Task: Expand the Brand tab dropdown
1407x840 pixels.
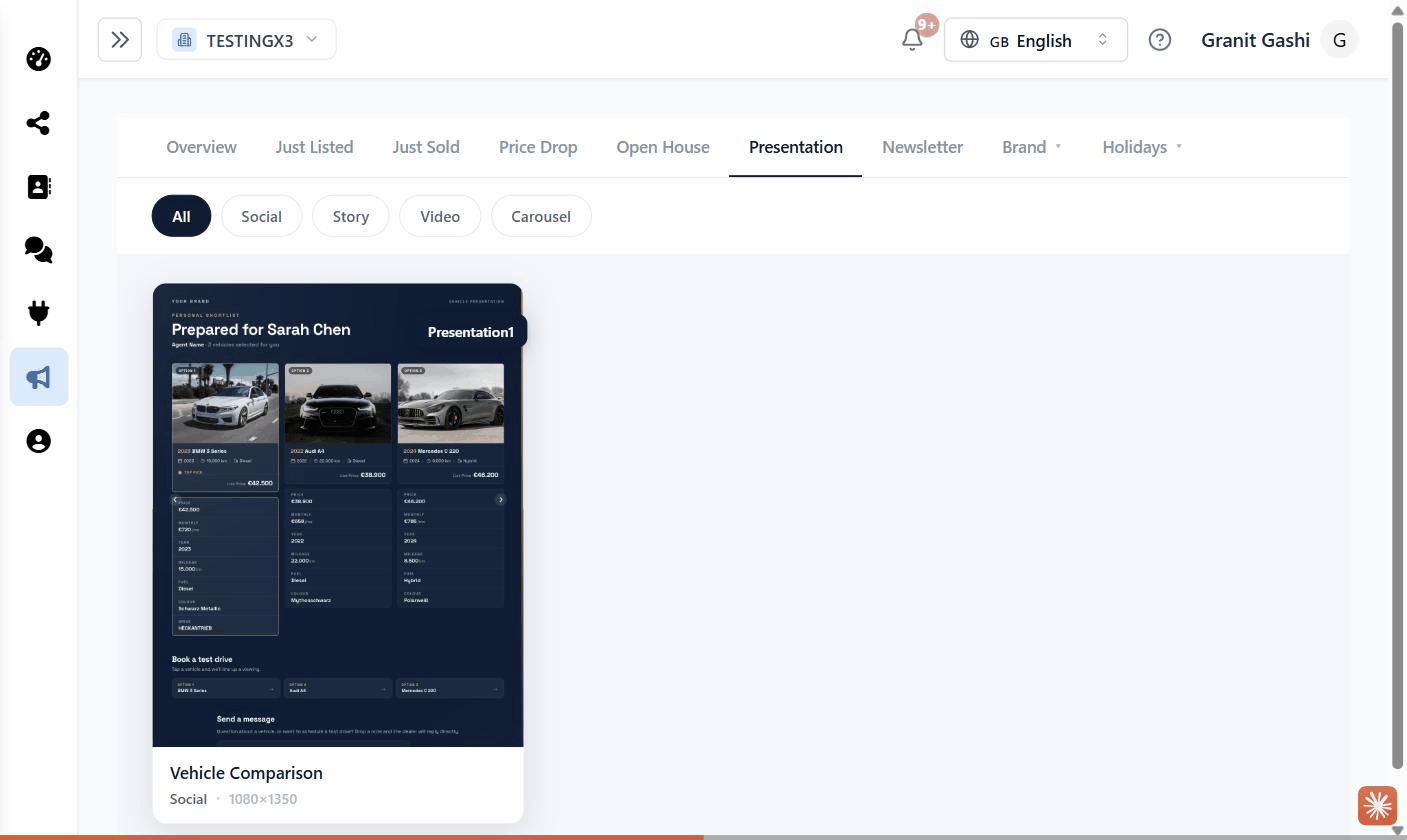Action: tap(1031, 147)
